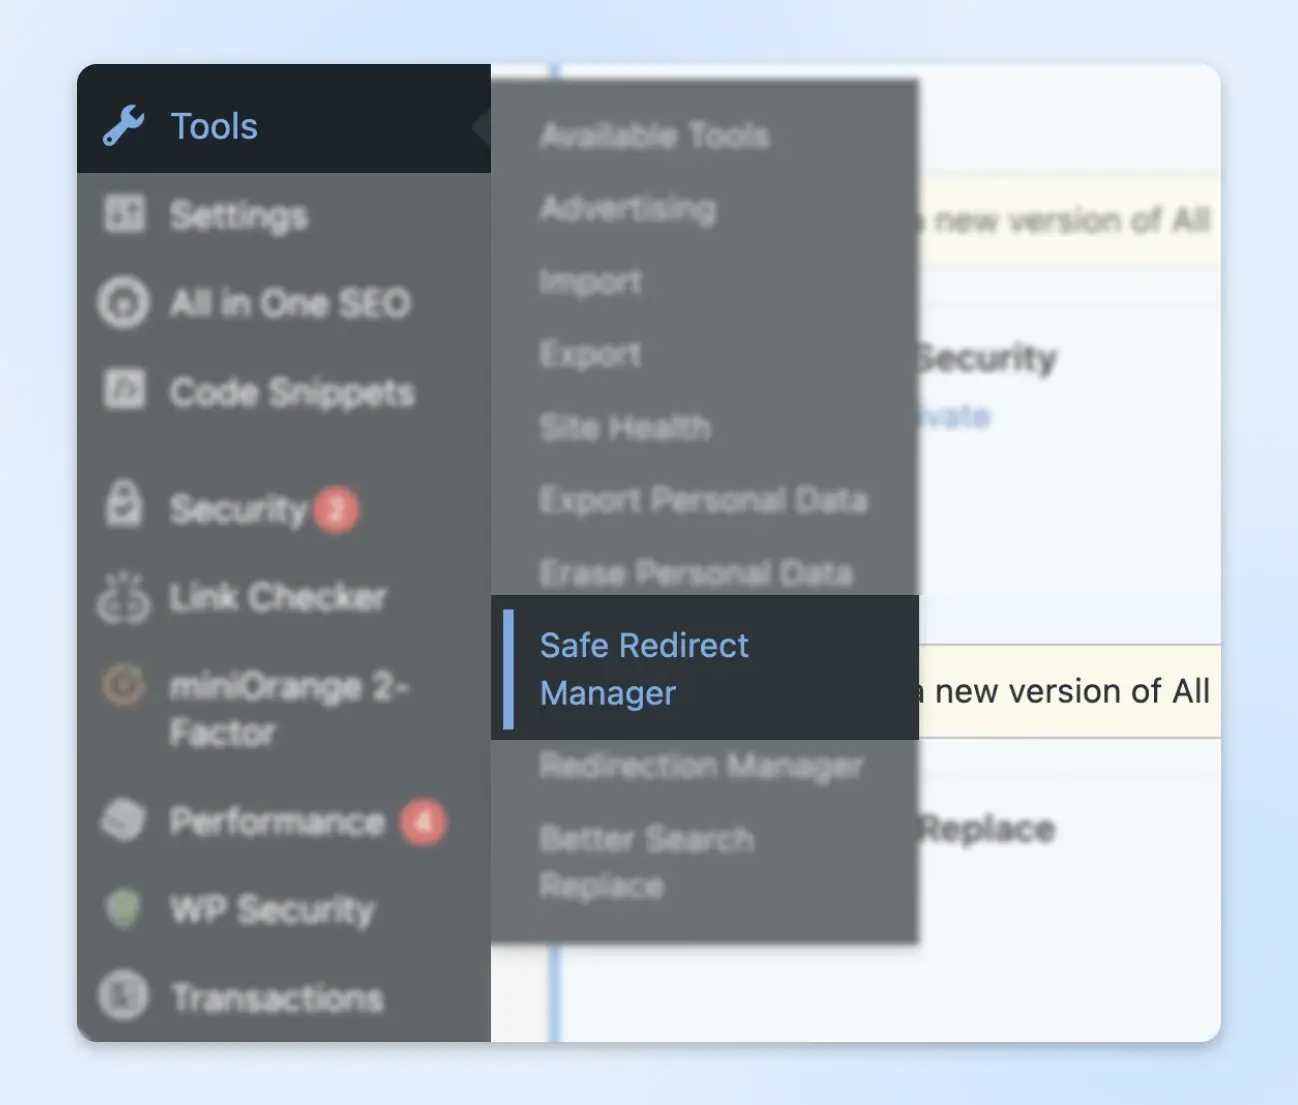Select Import in Tools submenu
Screen dimensions: 1298x1105
(x=590, y=282)
